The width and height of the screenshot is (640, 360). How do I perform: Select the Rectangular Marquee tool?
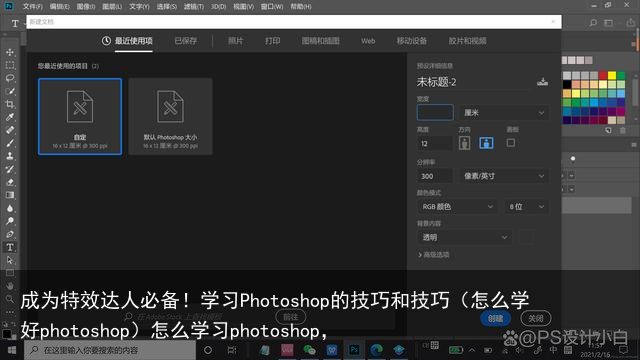[10, 65]
